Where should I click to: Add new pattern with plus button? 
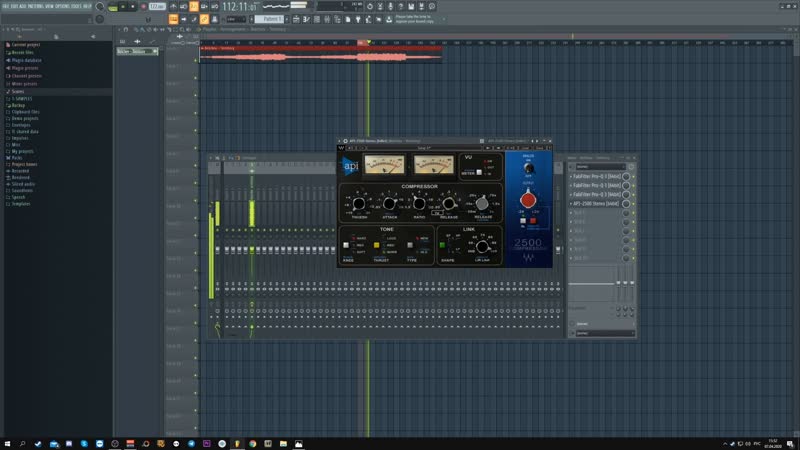(287, 19)
